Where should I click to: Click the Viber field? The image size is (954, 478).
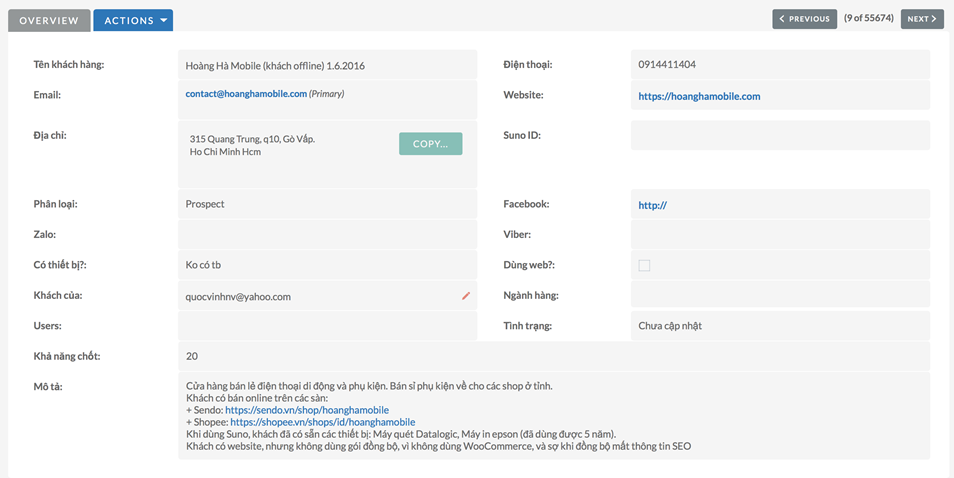(780, 235)
